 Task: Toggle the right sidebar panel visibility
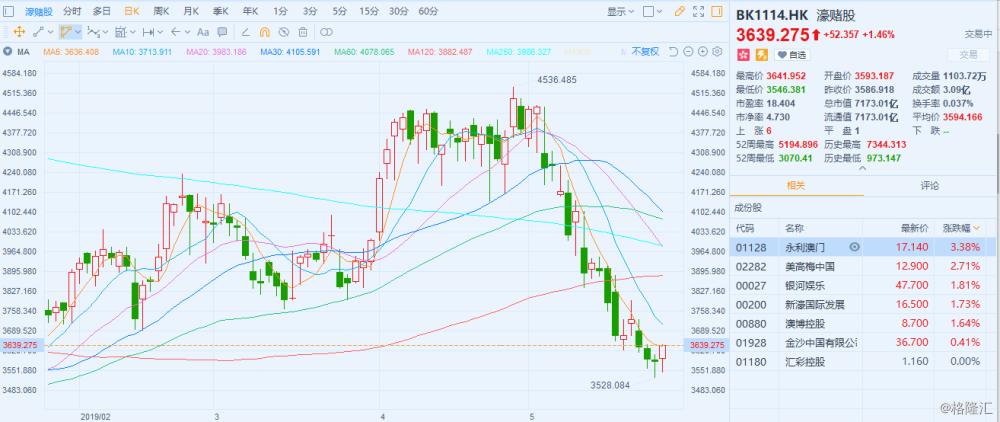click(717, 11)
